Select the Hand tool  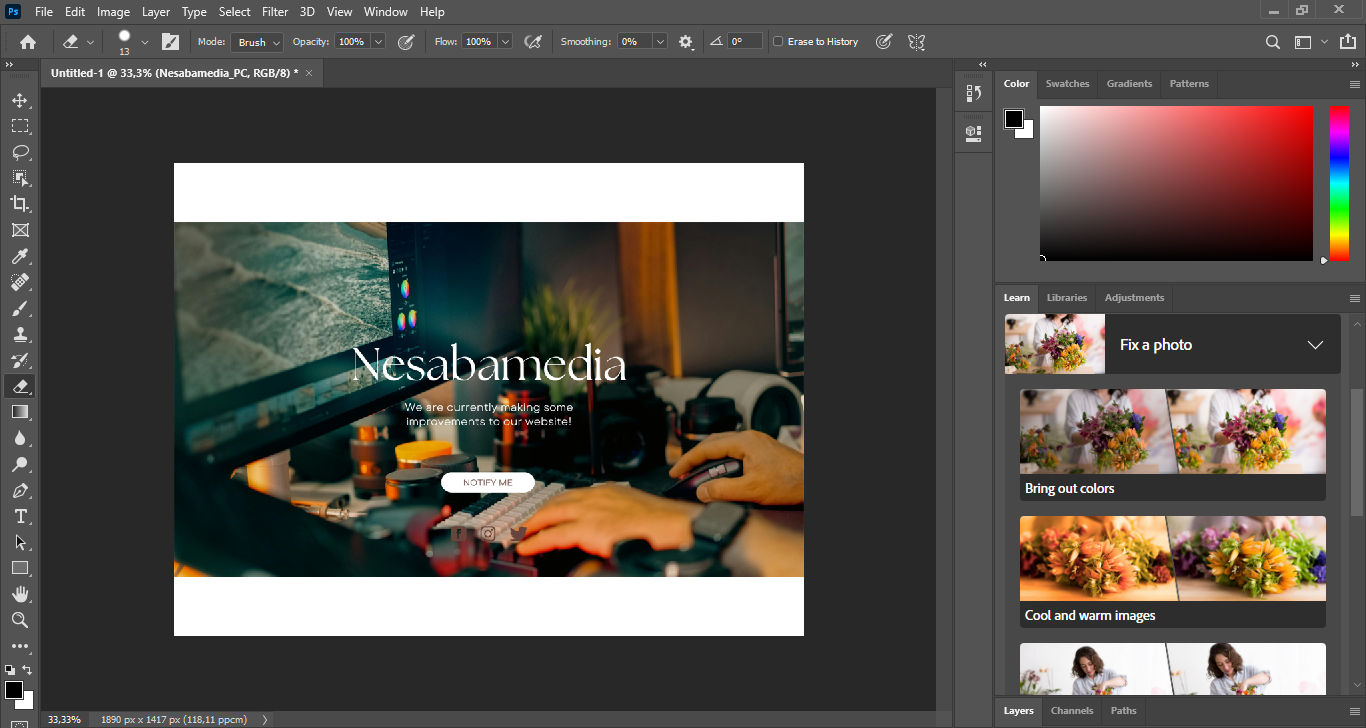pyautogui.click(x=20, y=594)
